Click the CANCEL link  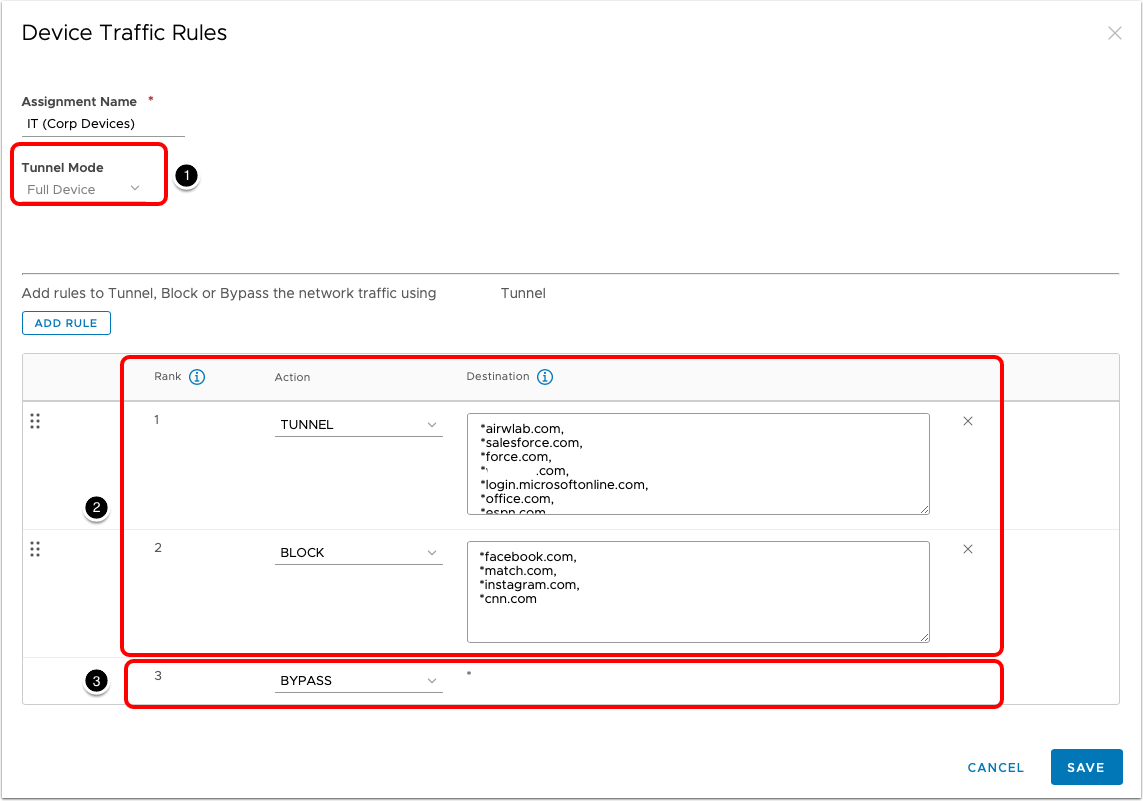[995, 768]
